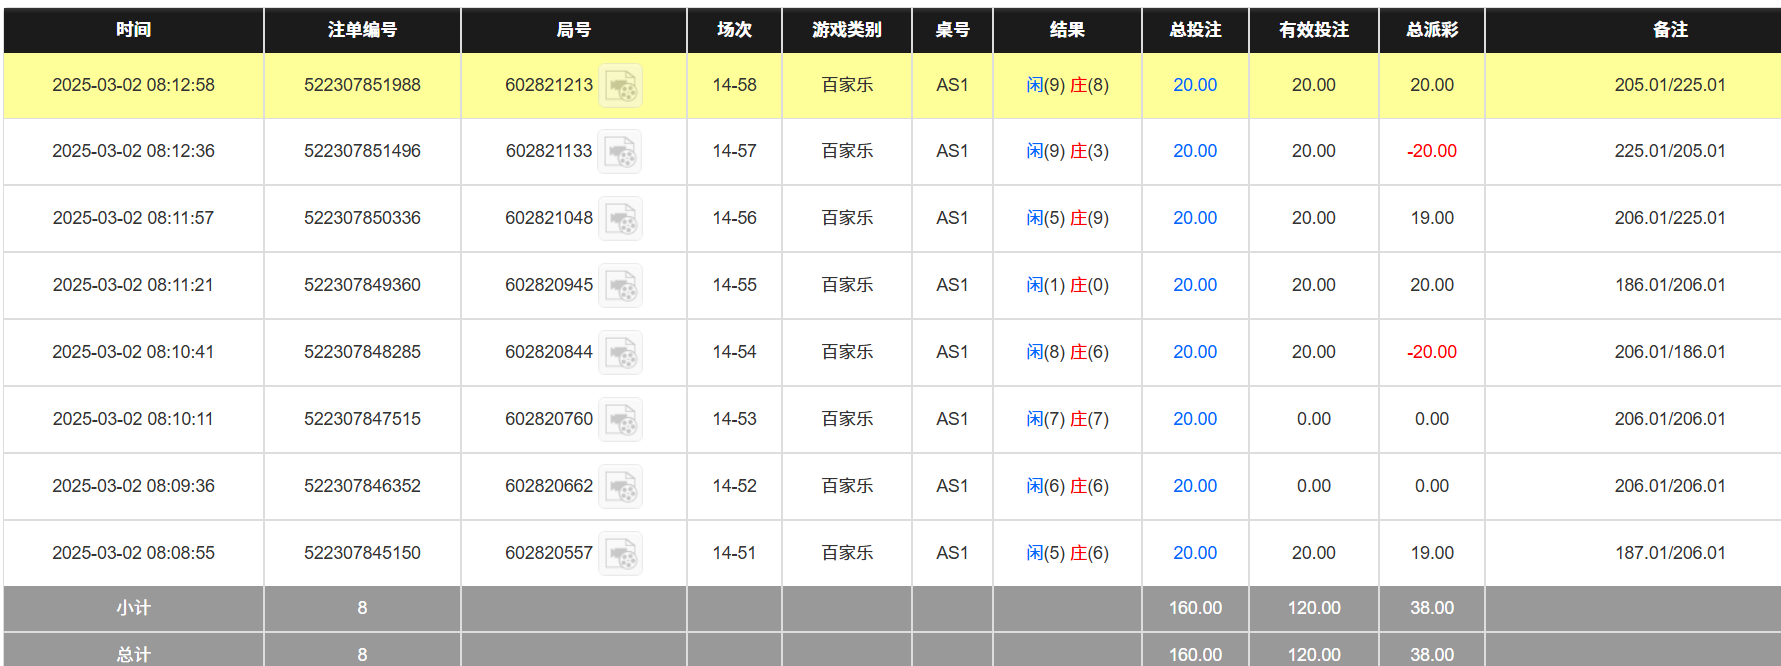This screenshot has width=1781, height=666.
Task: Open the video replay for round 602820760
Action: point(621,420)
